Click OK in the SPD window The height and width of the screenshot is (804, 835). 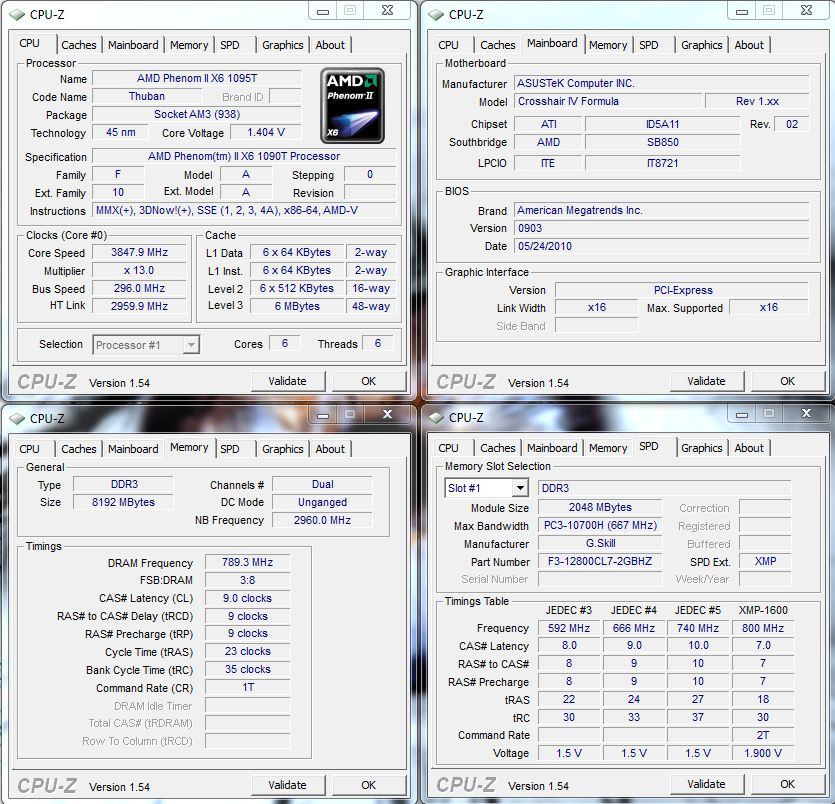[x=788, y=784]
